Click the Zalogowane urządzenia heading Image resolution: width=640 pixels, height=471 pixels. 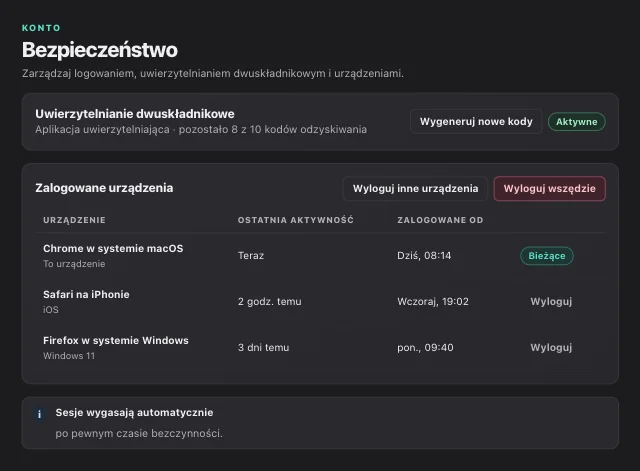click(x=104, y=188)
